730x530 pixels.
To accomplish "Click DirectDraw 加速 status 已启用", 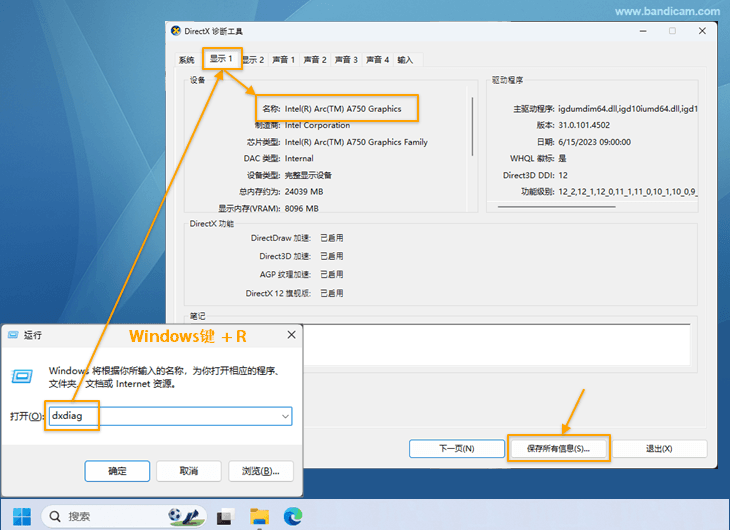I will (x=331, y=238).
